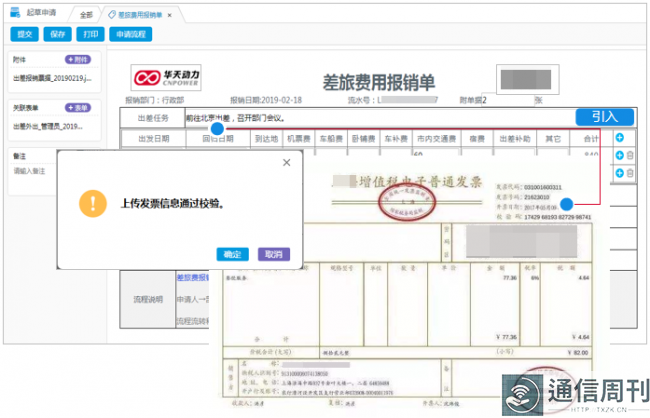
Task: Delete the first expense row with trash icon
Action: click(630, 155)
